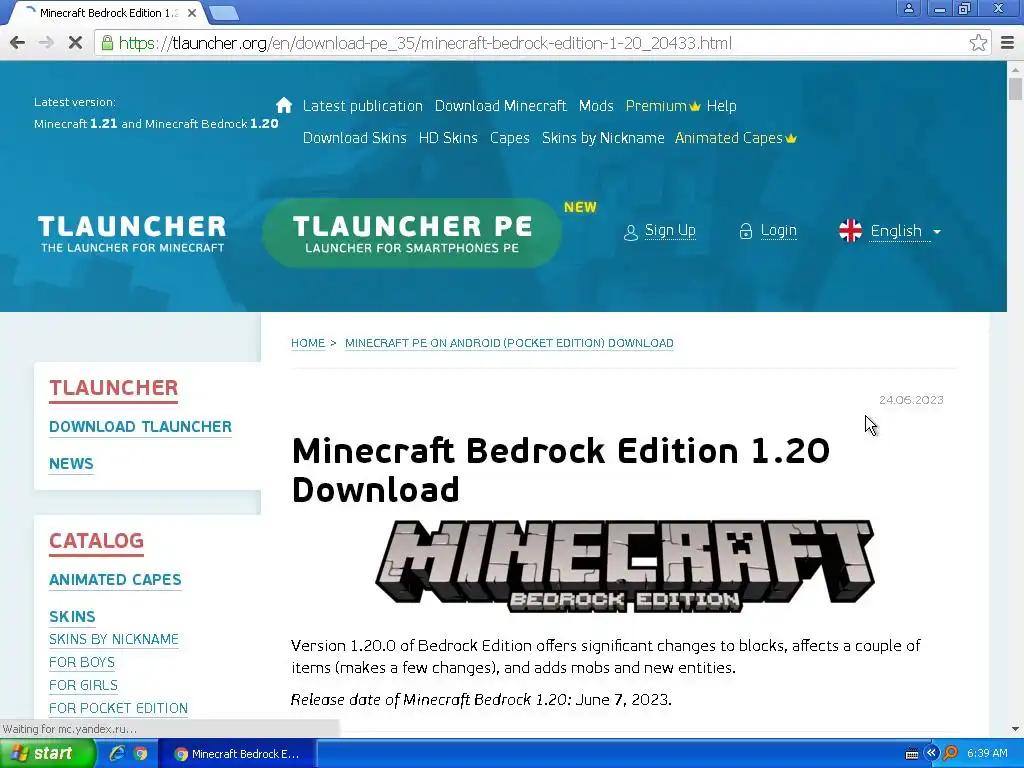Click the browser forward arrow
The width and height of the screenshot is (1024, 768).
46,43
